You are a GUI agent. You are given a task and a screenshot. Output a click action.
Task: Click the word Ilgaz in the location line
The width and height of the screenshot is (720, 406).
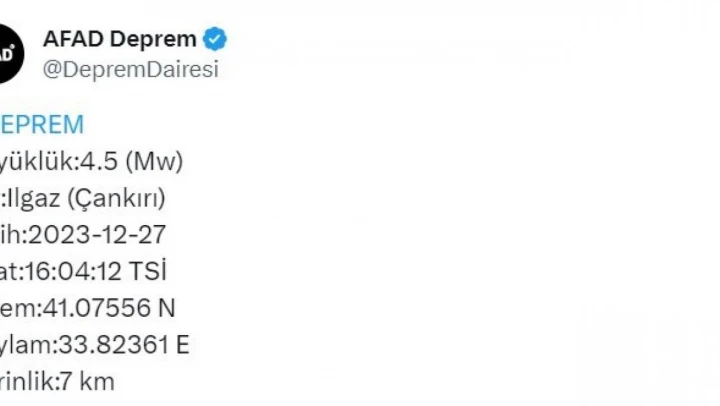[x=36, y=198]
